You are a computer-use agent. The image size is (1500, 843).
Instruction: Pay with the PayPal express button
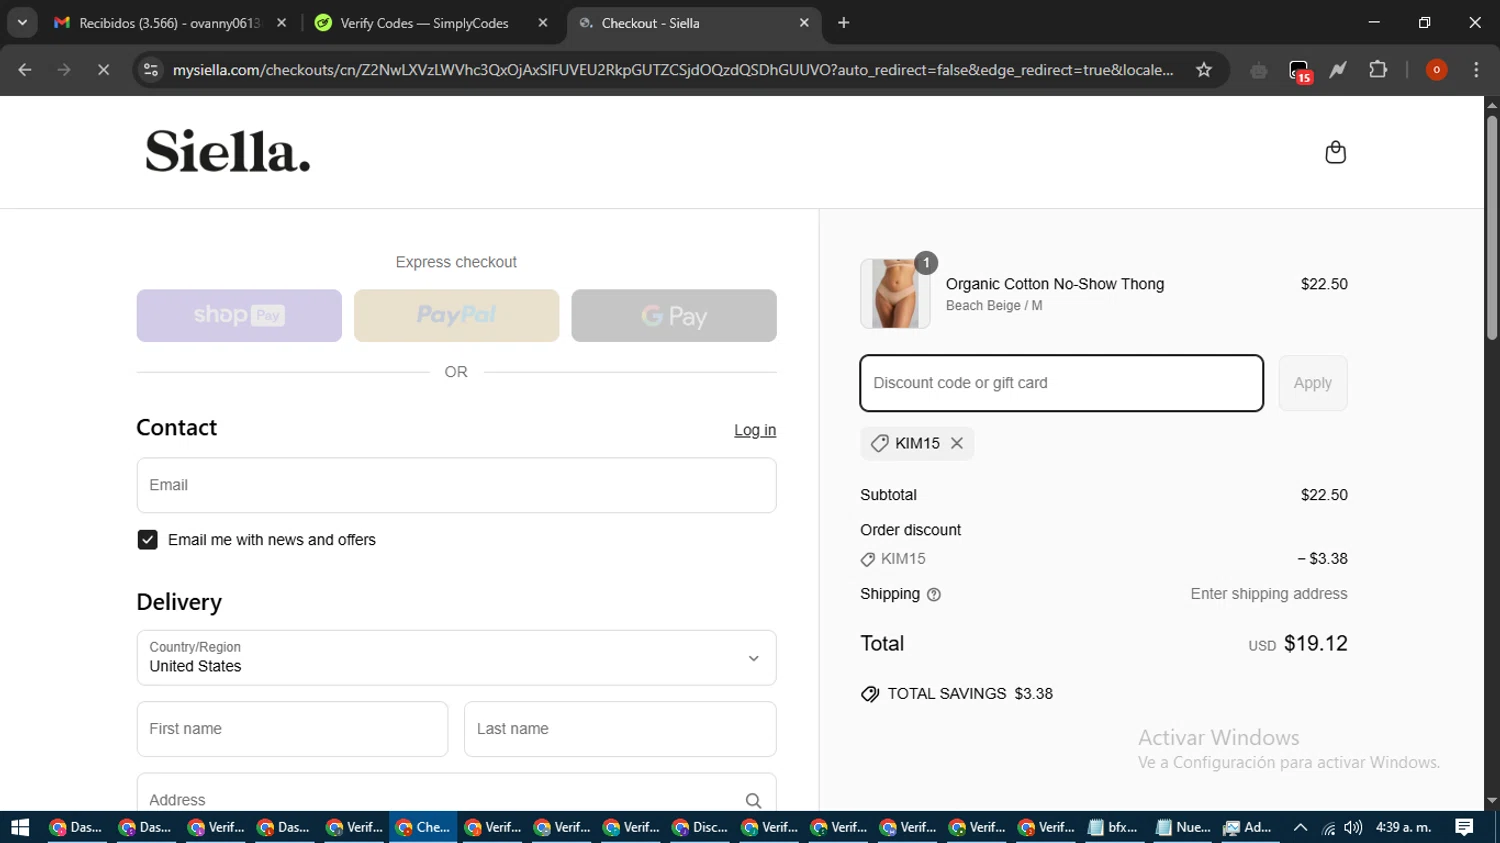pos(456,315)
